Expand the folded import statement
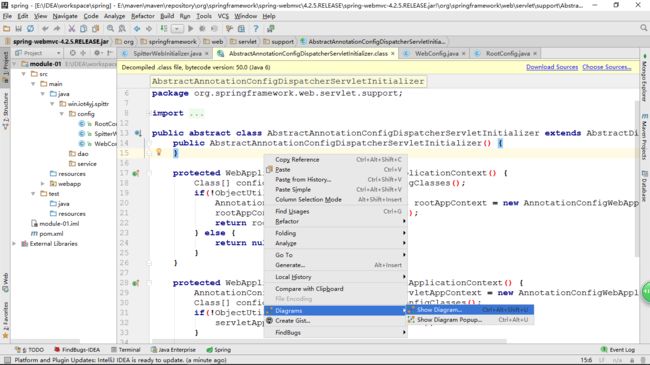 pos(196,113)
